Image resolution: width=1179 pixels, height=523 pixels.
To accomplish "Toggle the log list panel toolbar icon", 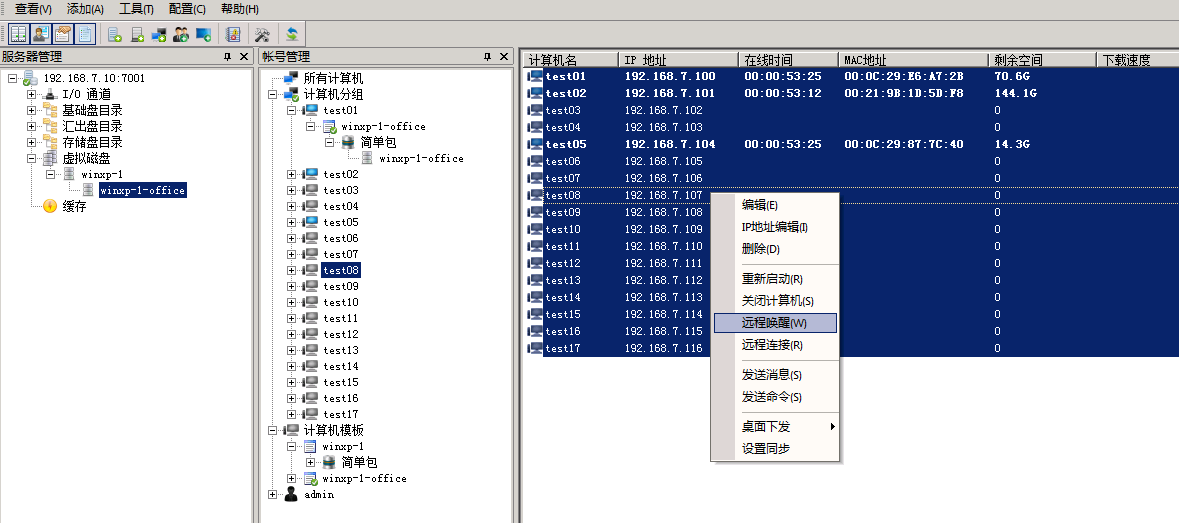I will [85, 34].
